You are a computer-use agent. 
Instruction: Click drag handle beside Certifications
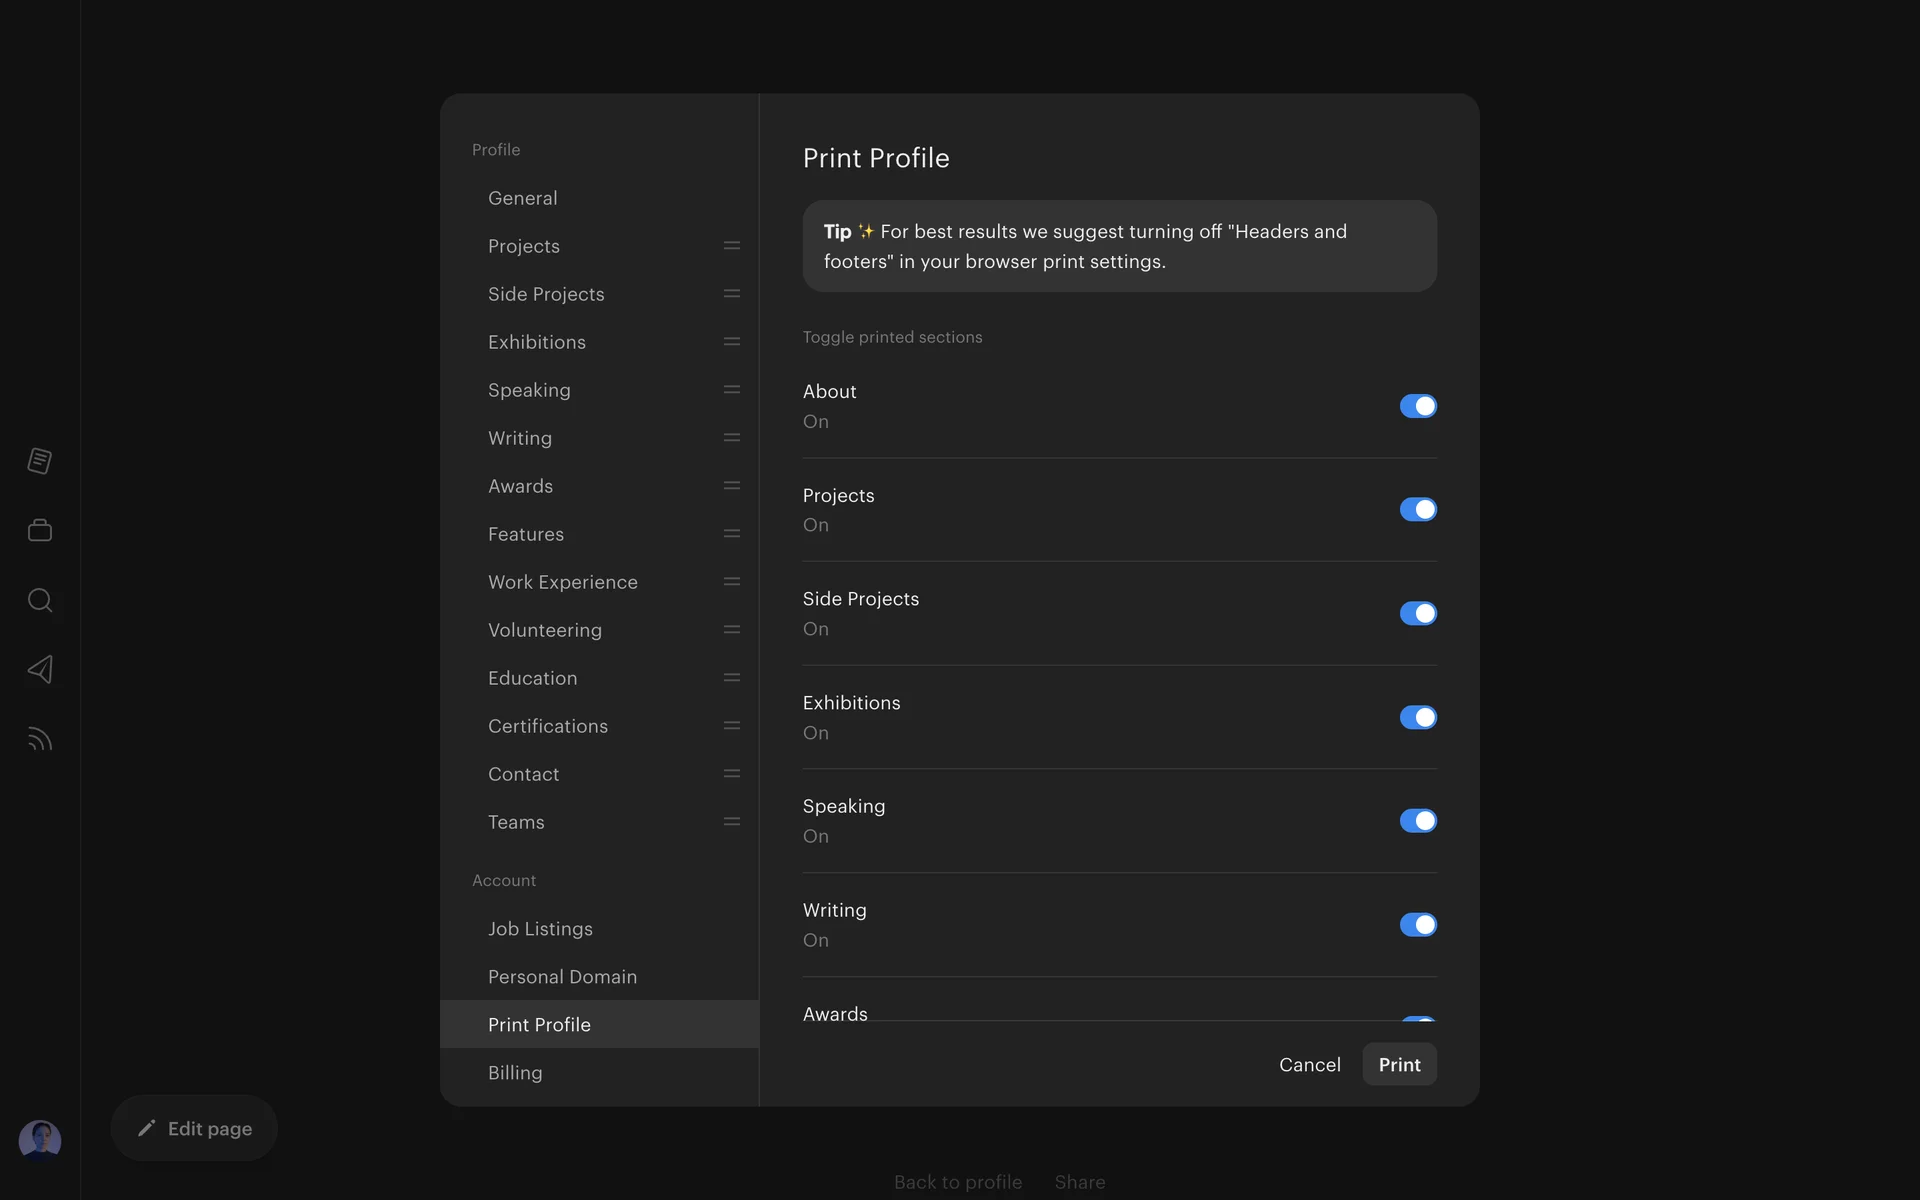731,726
